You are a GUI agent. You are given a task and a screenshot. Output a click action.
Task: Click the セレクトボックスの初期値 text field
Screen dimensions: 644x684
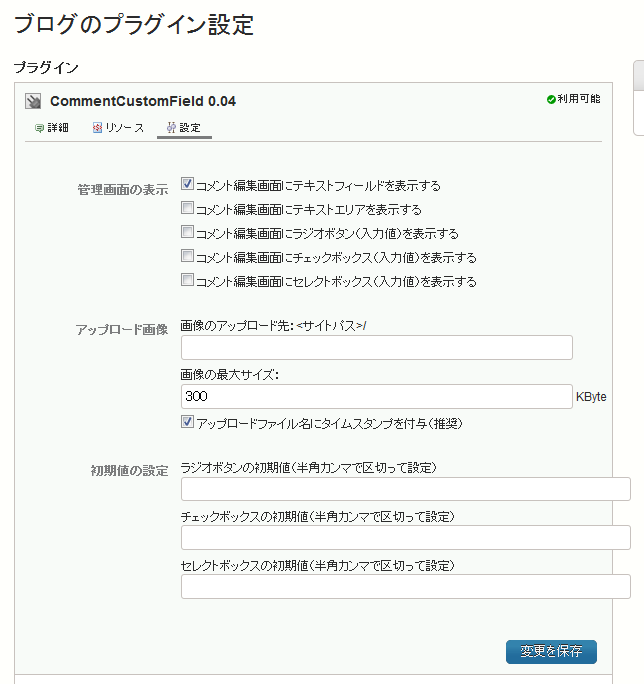tap(406, 586)
